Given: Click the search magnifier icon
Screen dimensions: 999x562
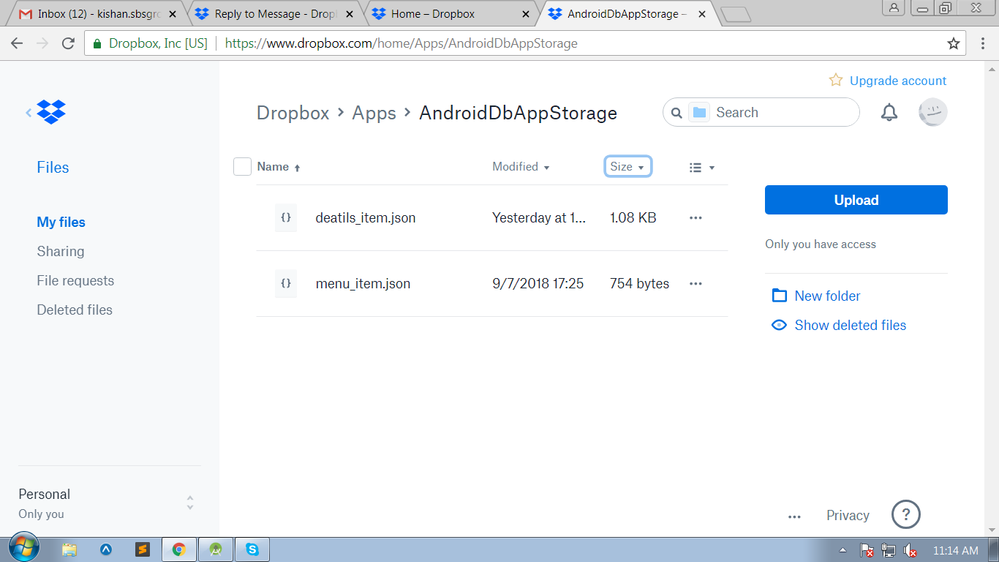Looking at the screenshot, I should point(677,113).
